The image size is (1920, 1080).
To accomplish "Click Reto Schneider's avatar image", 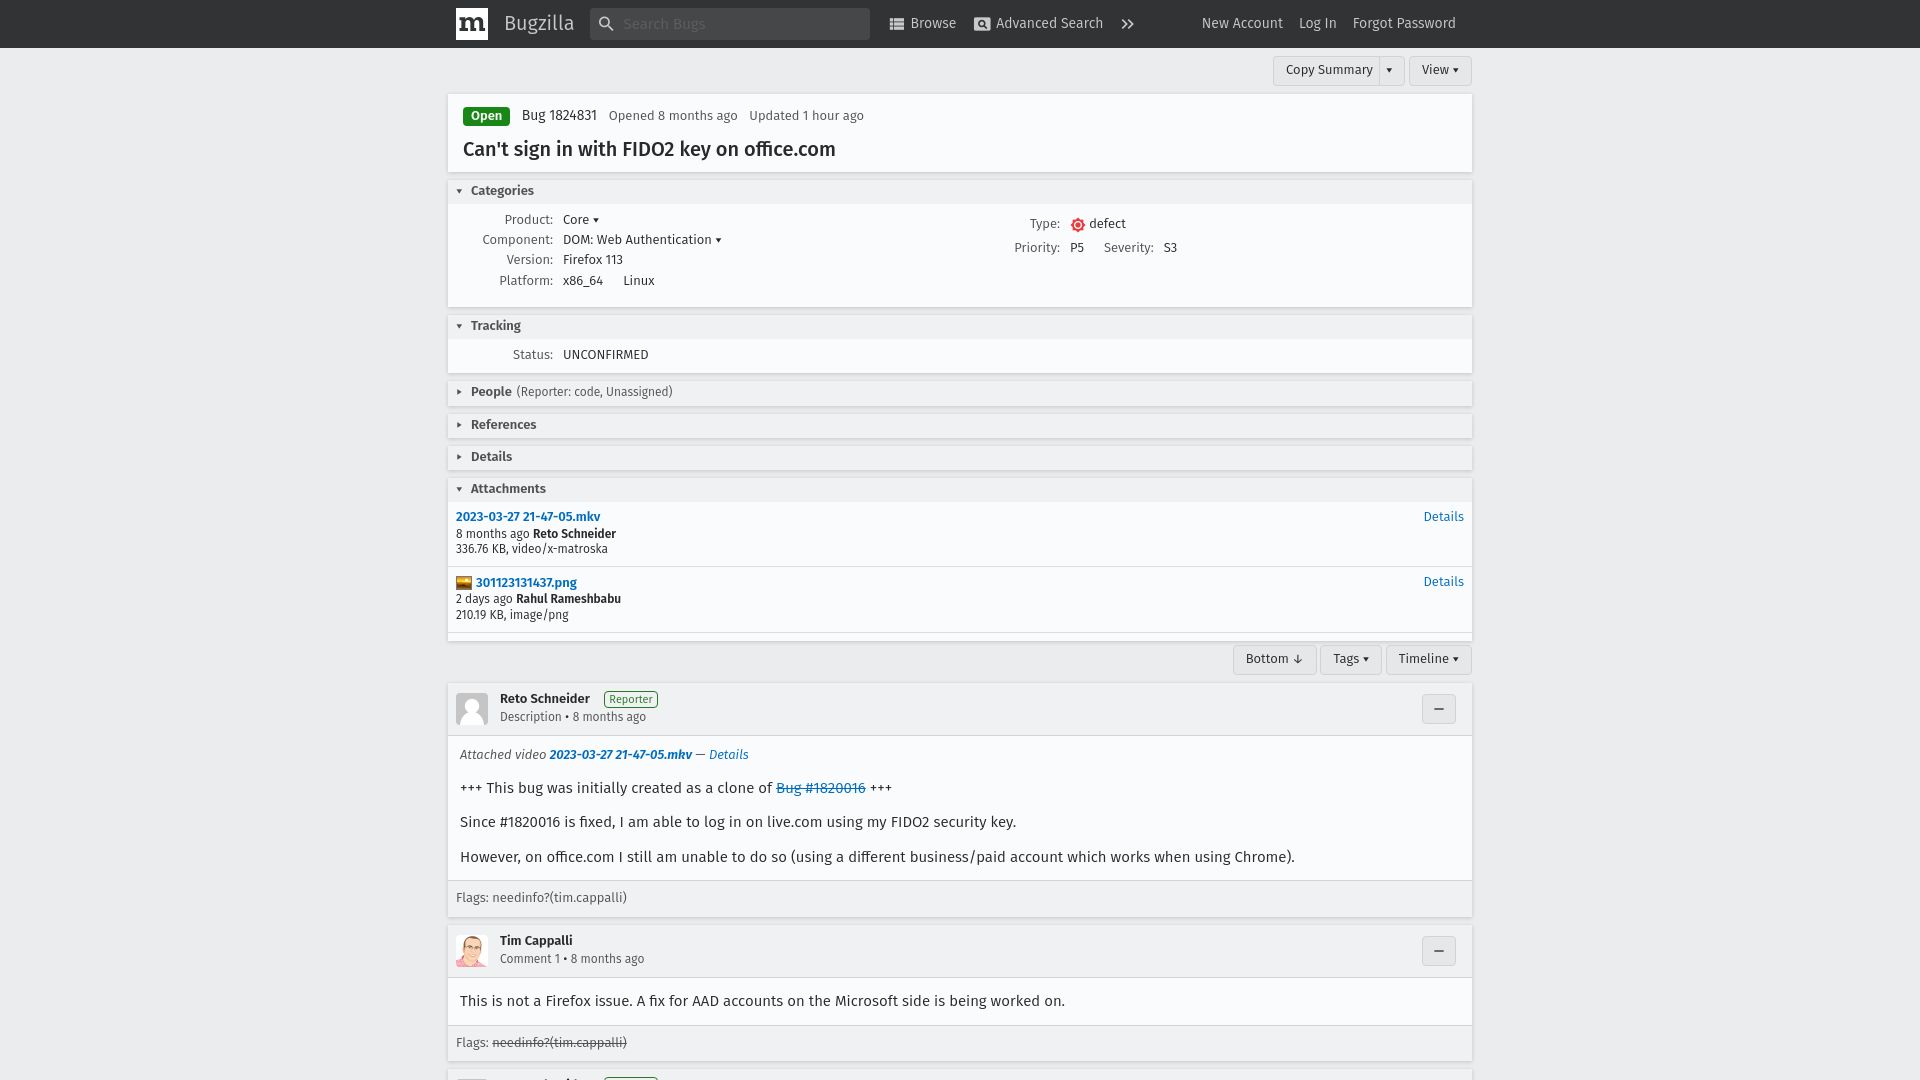I will pos(472,709).
